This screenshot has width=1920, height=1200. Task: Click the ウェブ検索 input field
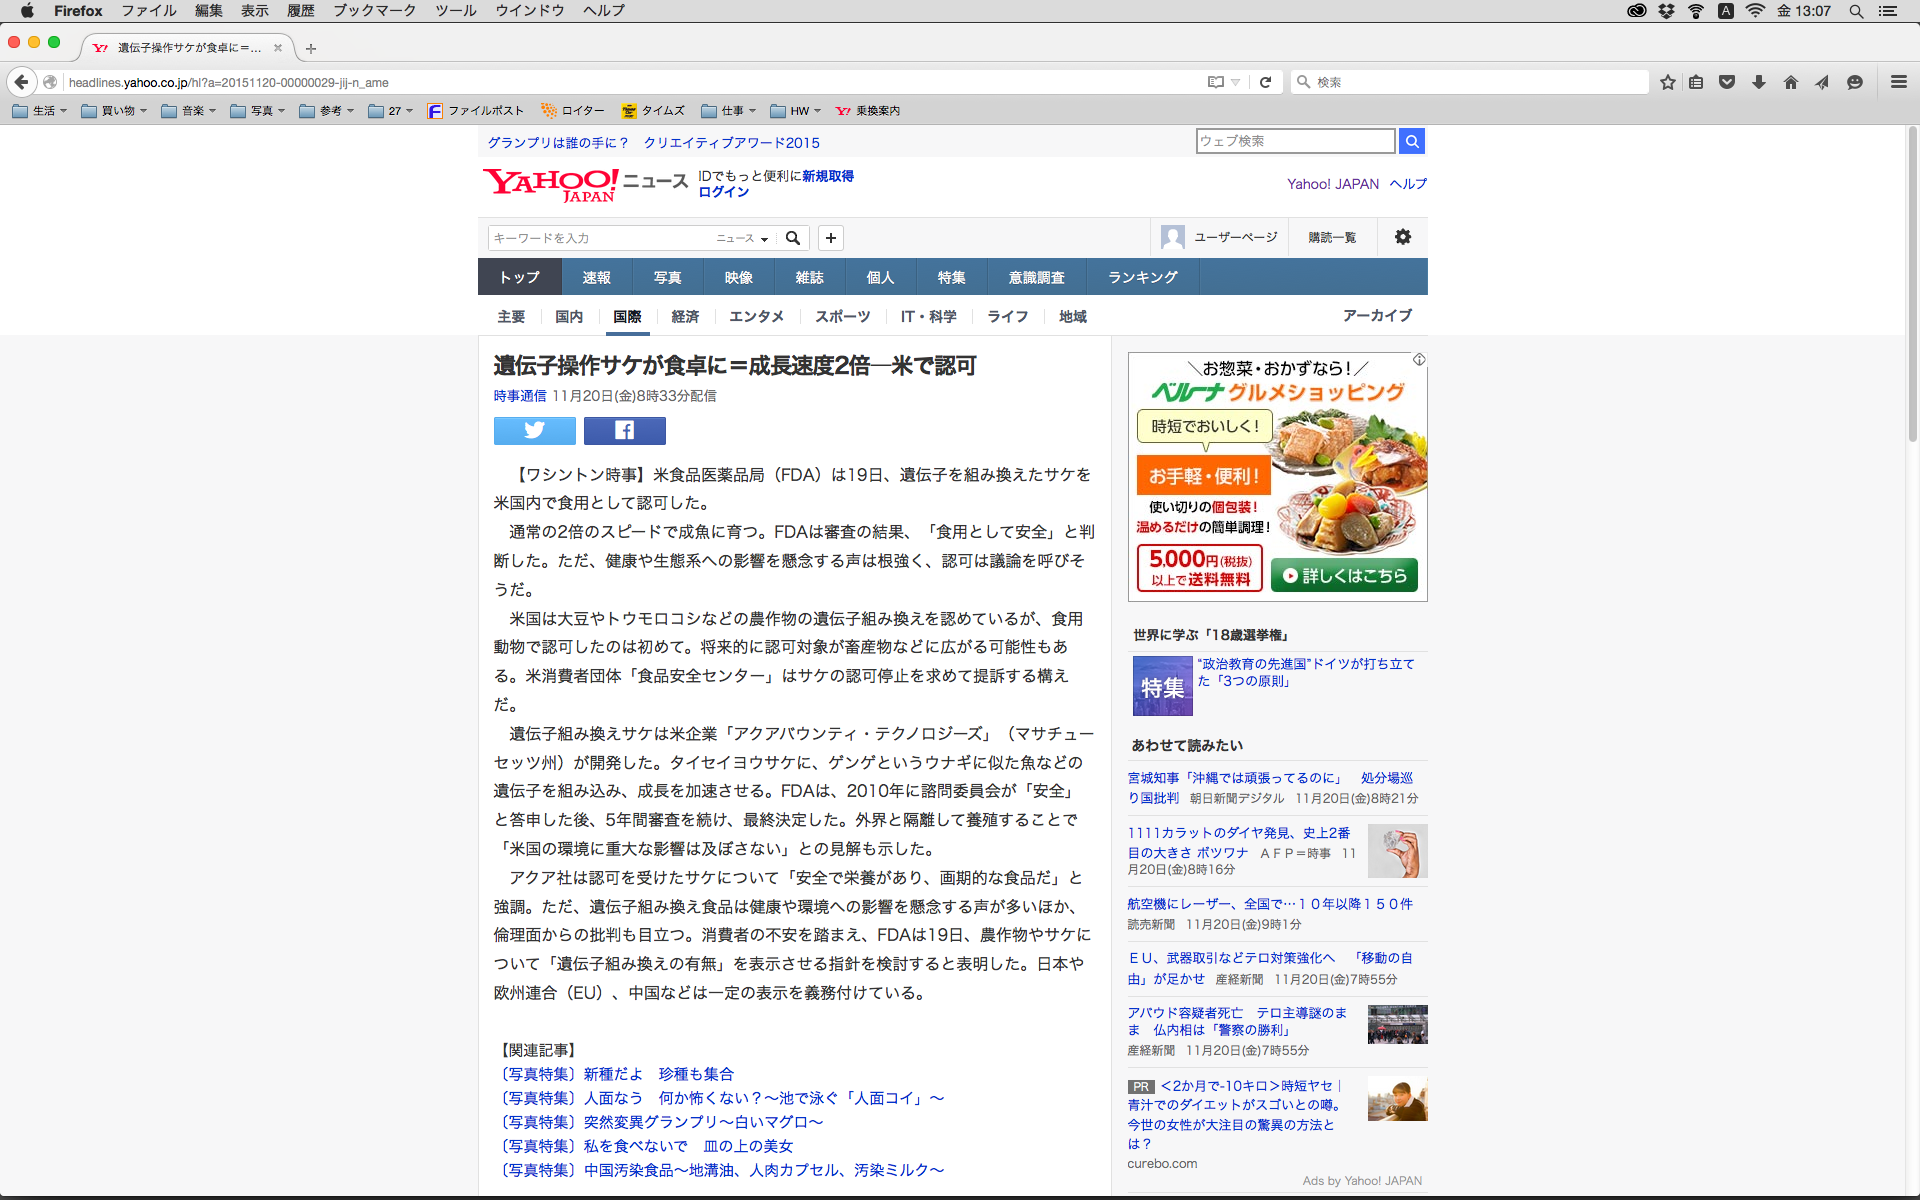(1294, 141)
